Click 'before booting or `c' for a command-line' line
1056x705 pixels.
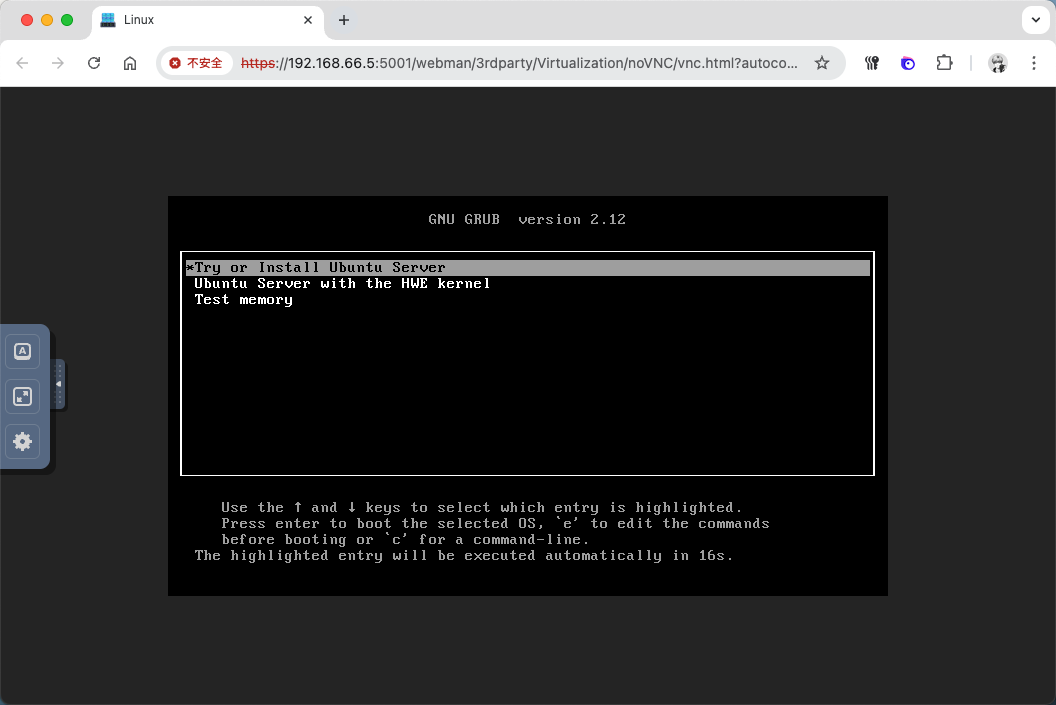point(405,539)
